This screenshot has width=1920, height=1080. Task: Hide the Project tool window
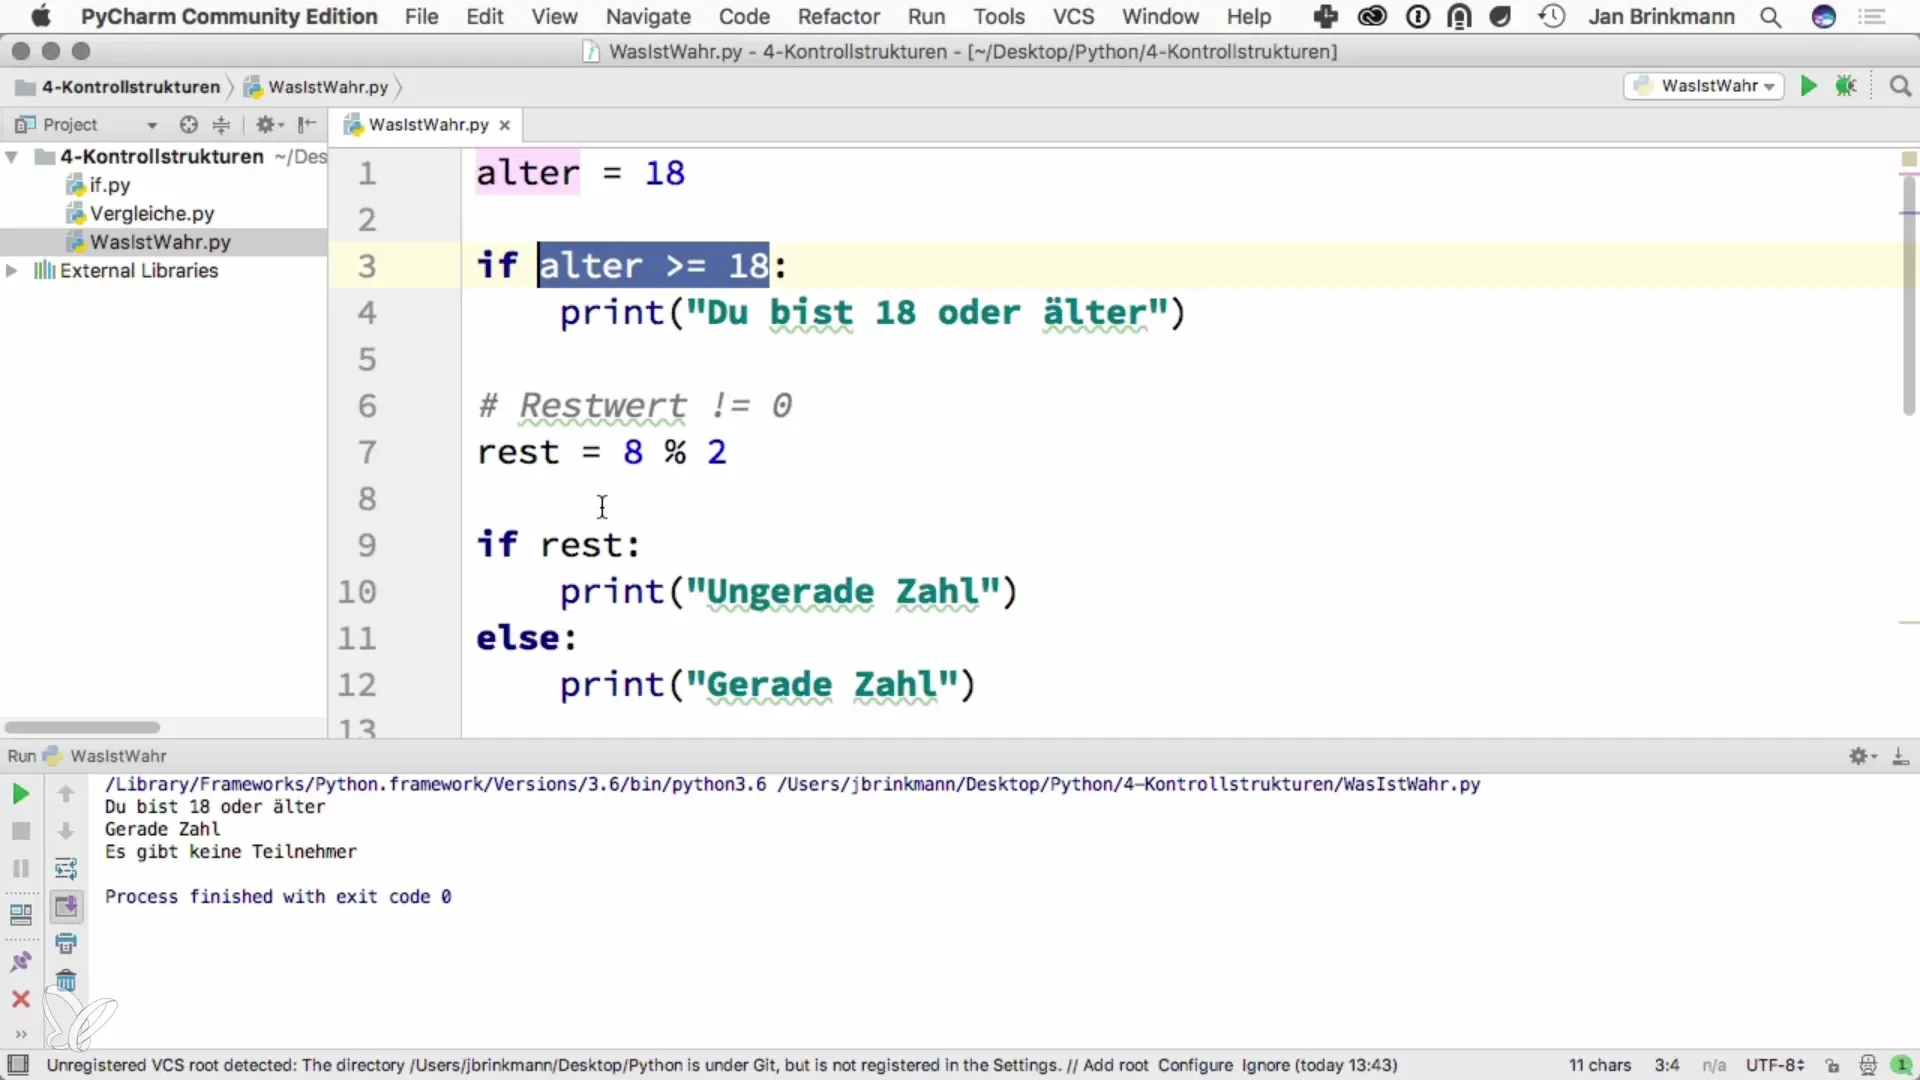[x=307, y=124]
